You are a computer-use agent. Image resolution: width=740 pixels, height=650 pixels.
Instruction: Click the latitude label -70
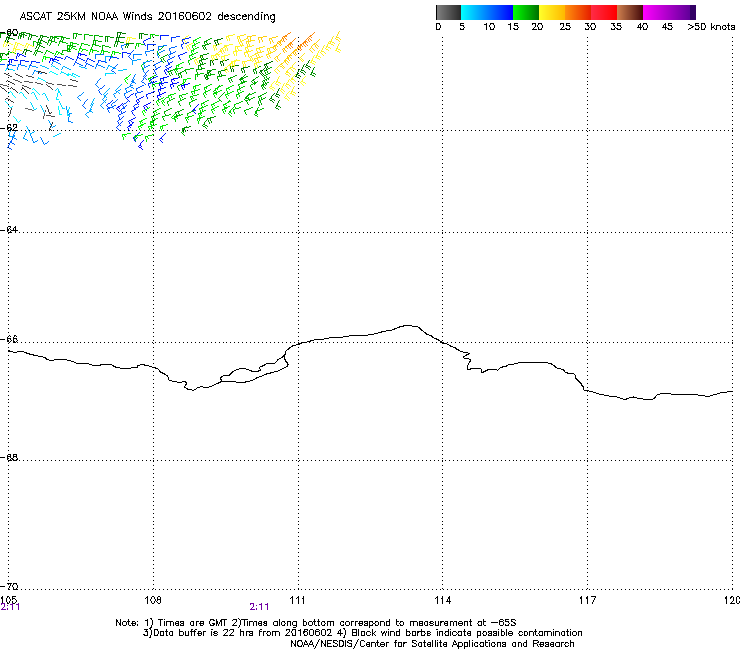pos(9,586)
